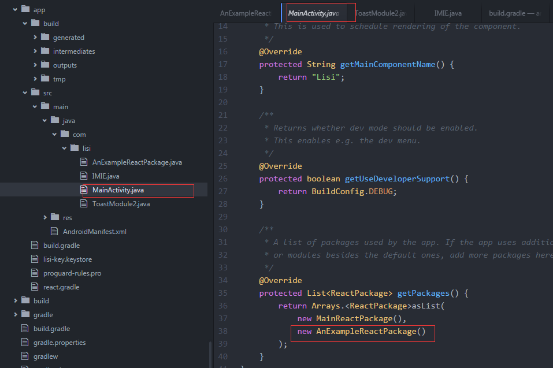
Task: Click BuildConfig.DEBUG in the code
Action: pyautogui.click(x=352, y=192)
